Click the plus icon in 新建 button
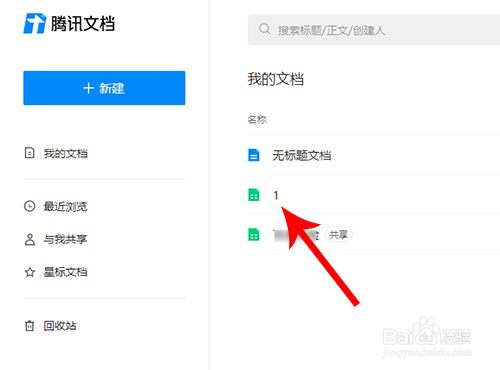Viewport: 500px width, 370px height. [x=88, y=88]
